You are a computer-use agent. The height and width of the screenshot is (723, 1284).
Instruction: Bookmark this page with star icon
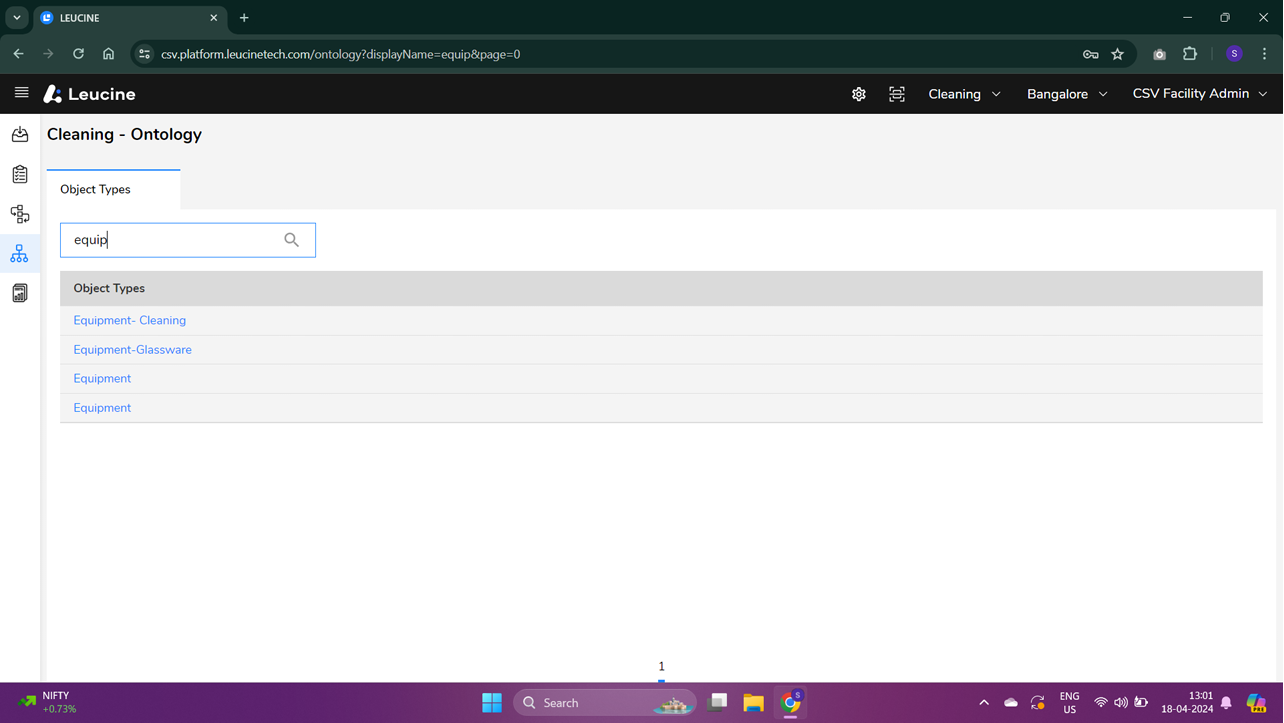(x=1118, y=54)
